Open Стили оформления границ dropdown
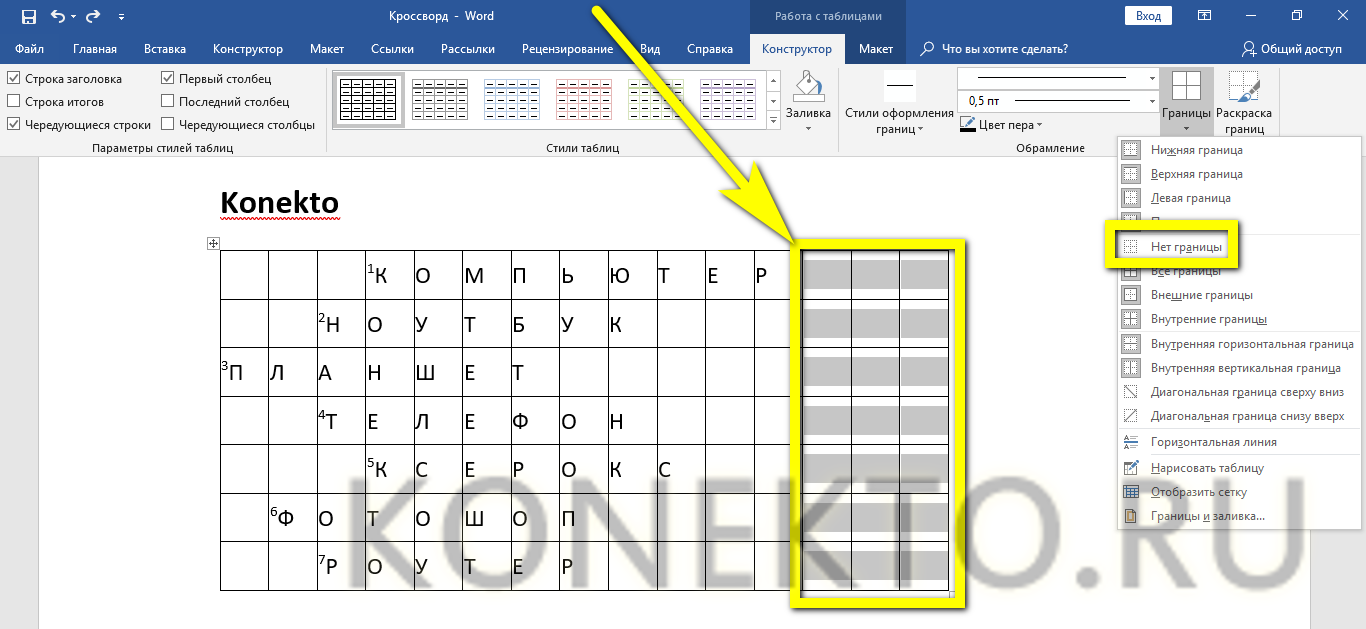The width and height of the screenshot is (1366, 629). [900, 121]
